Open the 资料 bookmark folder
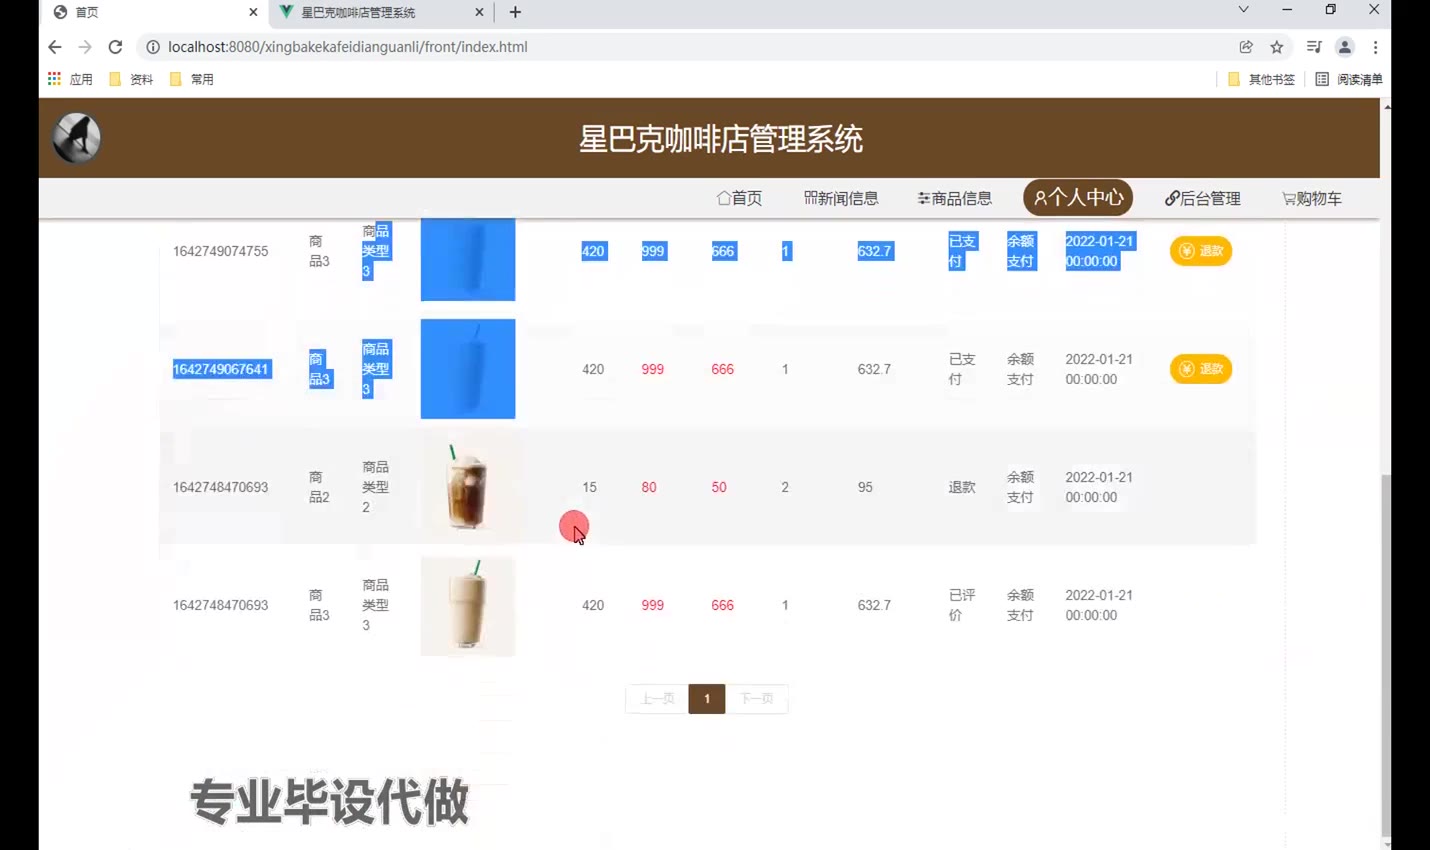Image resolution: width=1430 pixels, height=850 pixels. pos(131,79)
